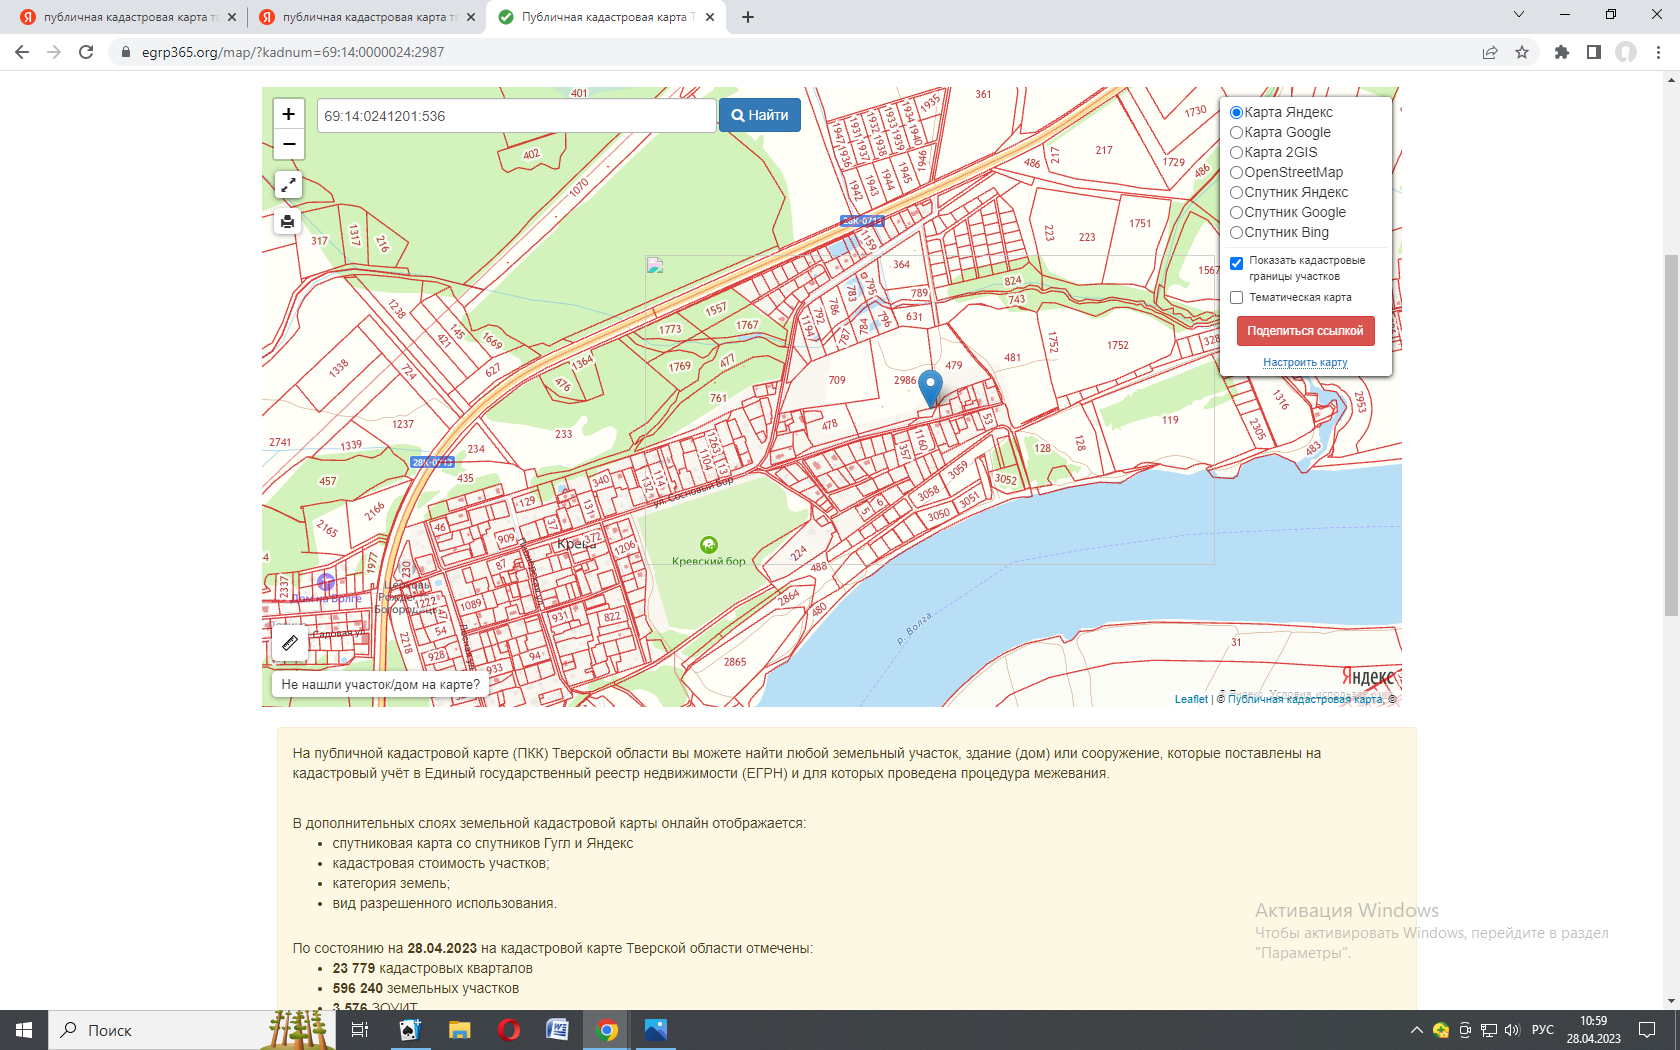Click parcel label 709 on map

(x=837, y=380)
